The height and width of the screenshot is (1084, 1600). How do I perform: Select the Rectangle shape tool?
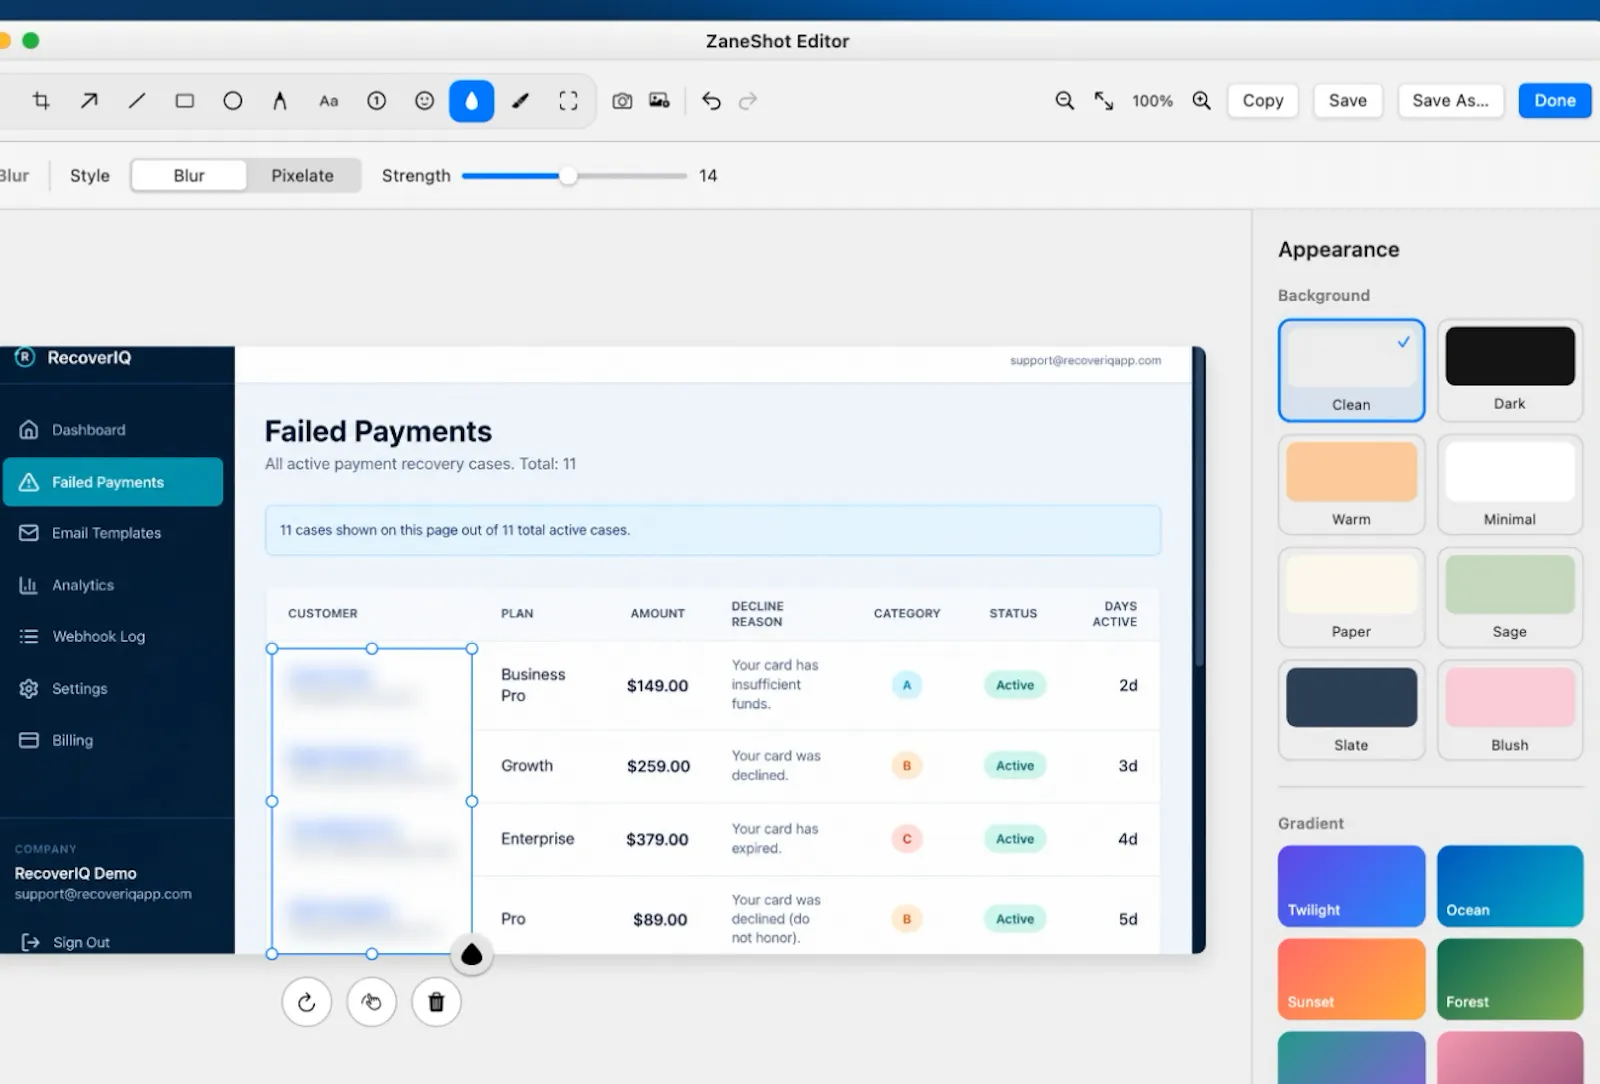(x=185, y=101)
